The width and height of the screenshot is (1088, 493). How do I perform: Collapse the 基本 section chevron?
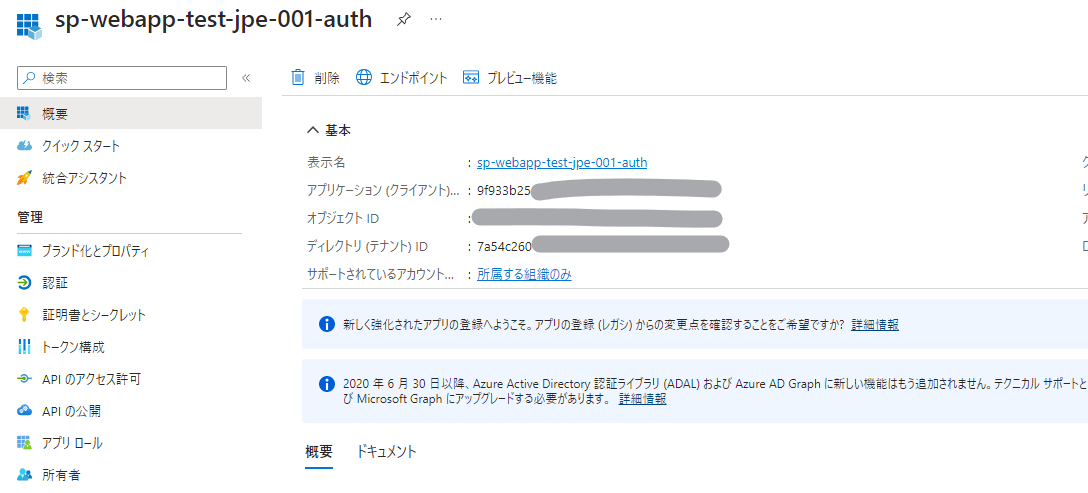[313, 130]
